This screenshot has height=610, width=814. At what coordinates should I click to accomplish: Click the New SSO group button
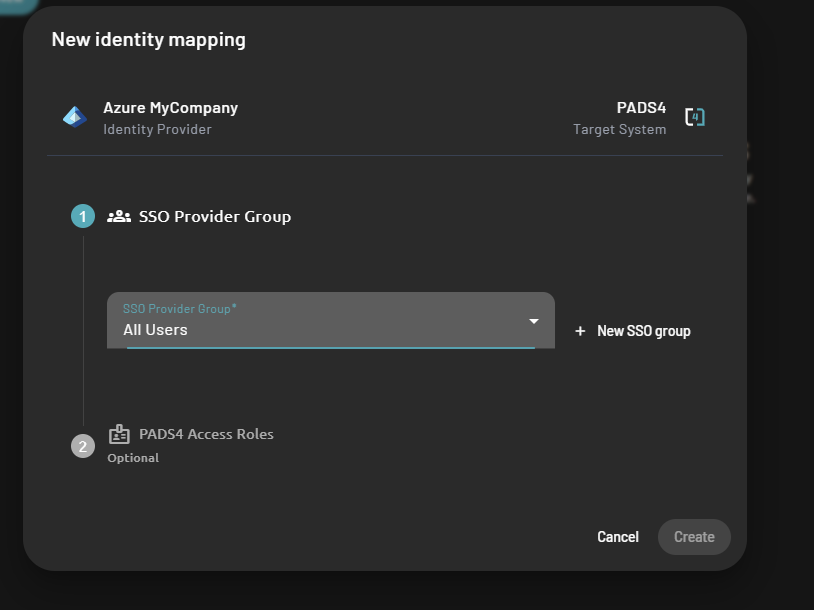643,331
